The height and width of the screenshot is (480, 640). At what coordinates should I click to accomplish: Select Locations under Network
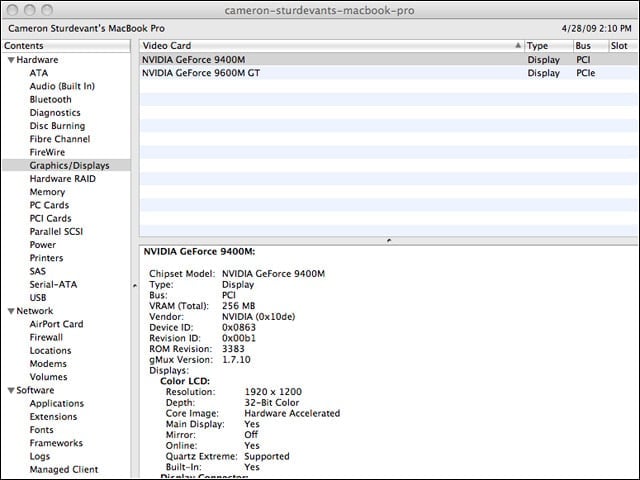click(x=50, y=351)
